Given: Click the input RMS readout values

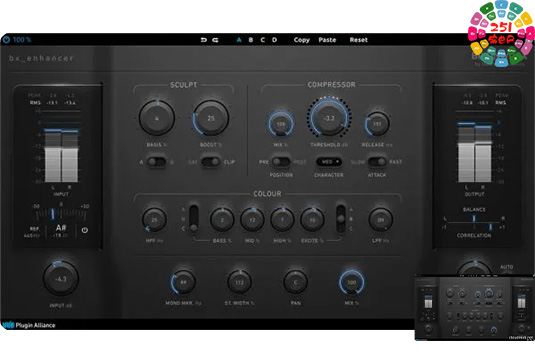Looking at the screenshot, I should pyautogui.click(x=61, y=103).
